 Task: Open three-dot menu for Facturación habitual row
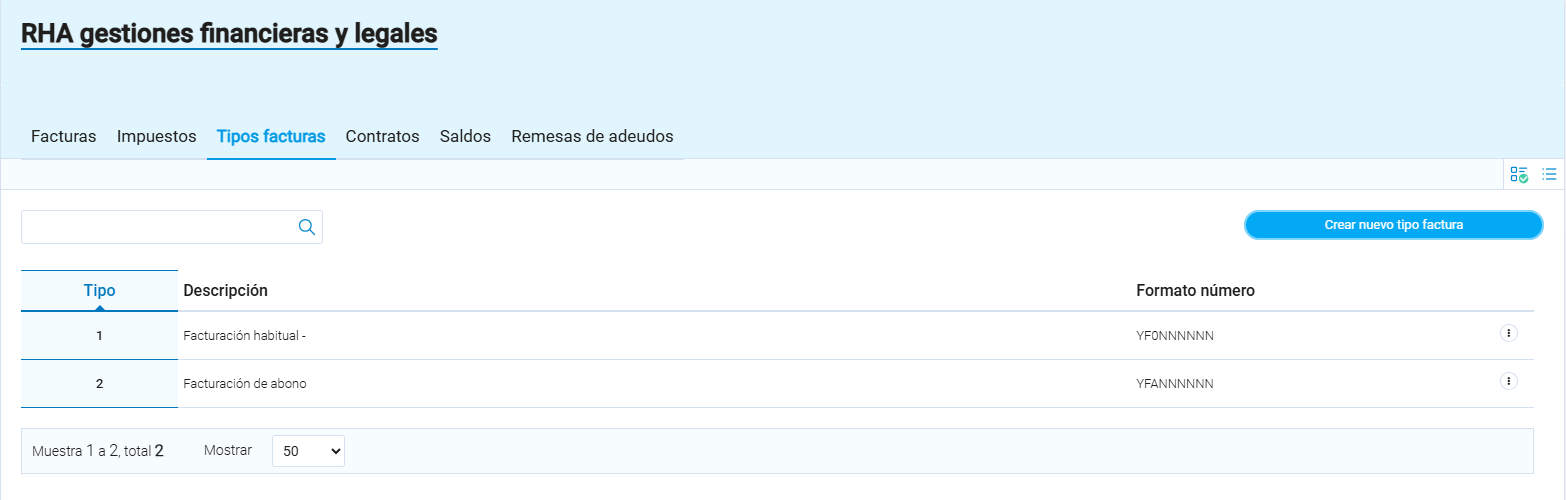pos(1509,333)
